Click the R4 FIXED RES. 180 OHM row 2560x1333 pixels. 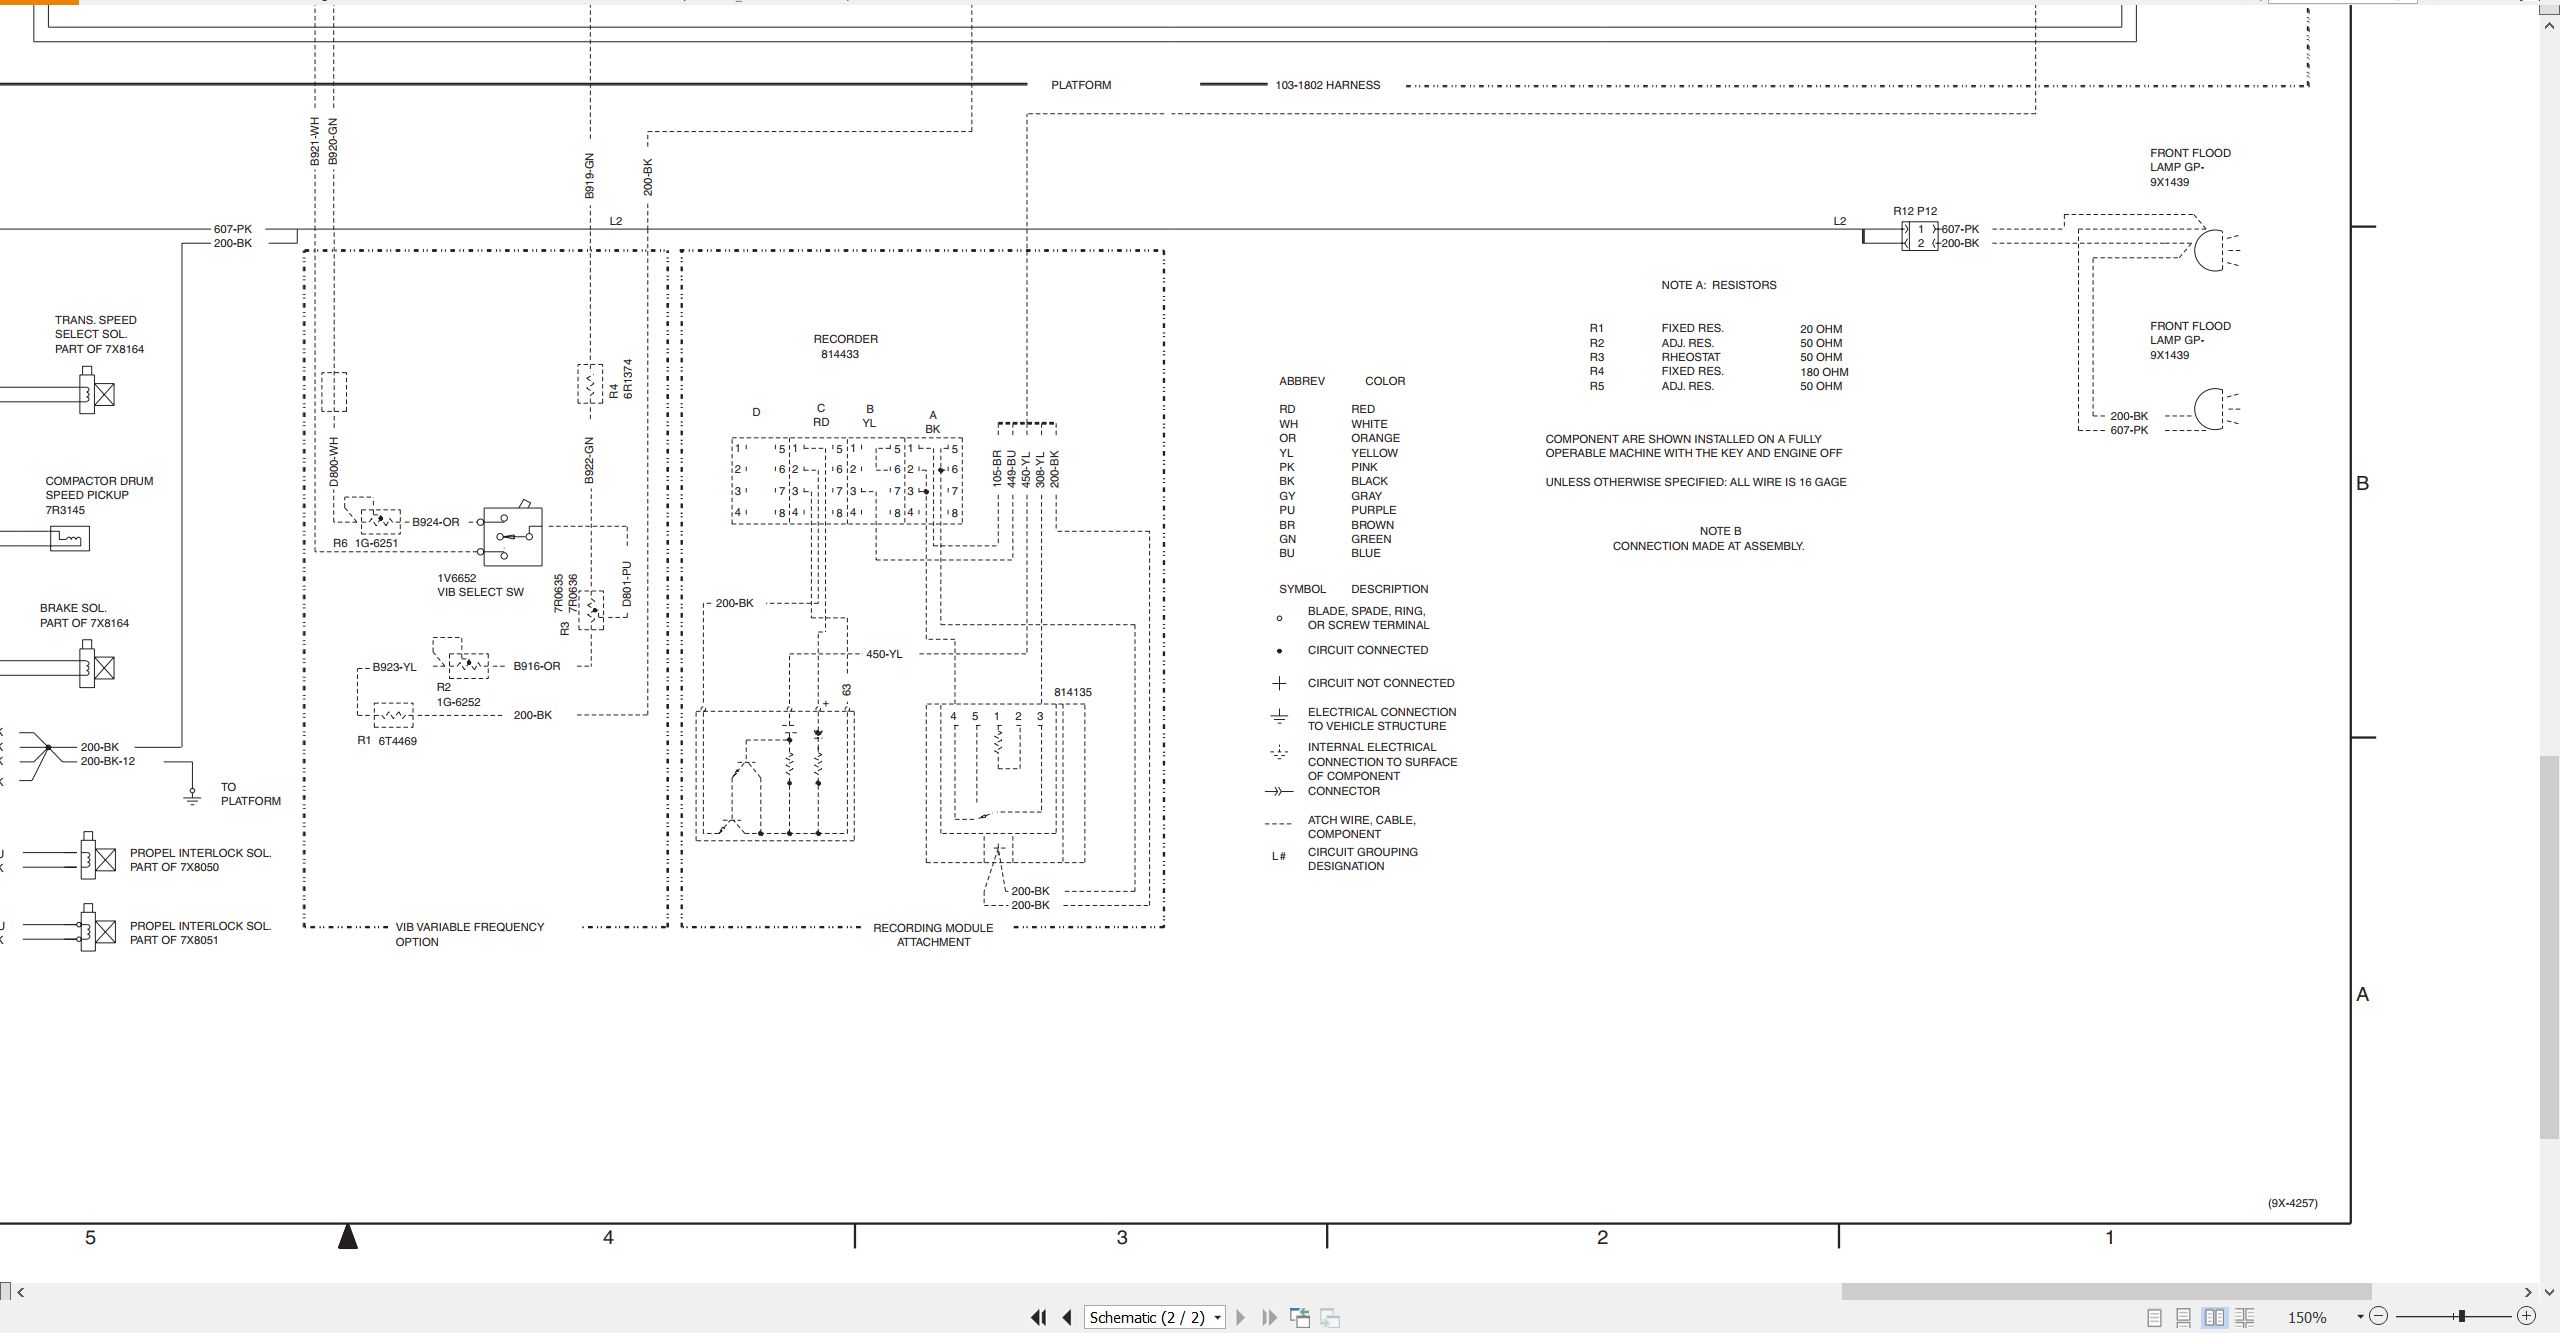[x=1718, y=372]
